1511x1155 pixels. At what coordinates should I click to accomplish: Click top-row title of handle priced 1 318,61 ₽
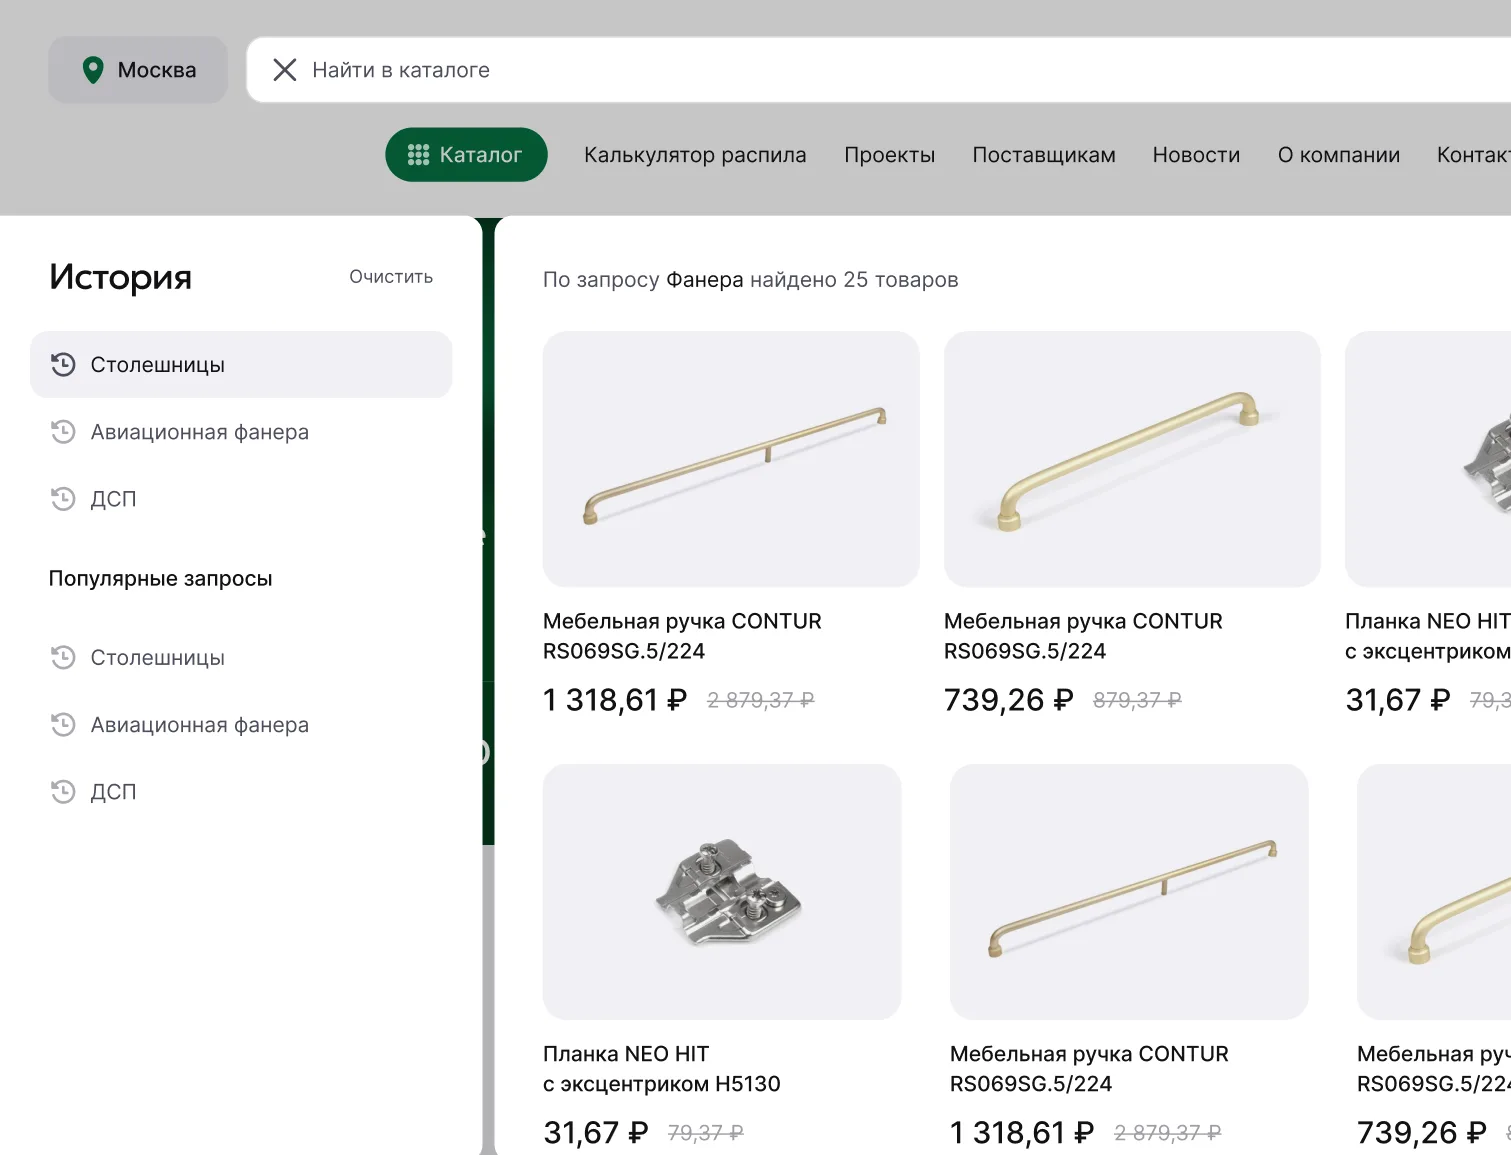682,636
